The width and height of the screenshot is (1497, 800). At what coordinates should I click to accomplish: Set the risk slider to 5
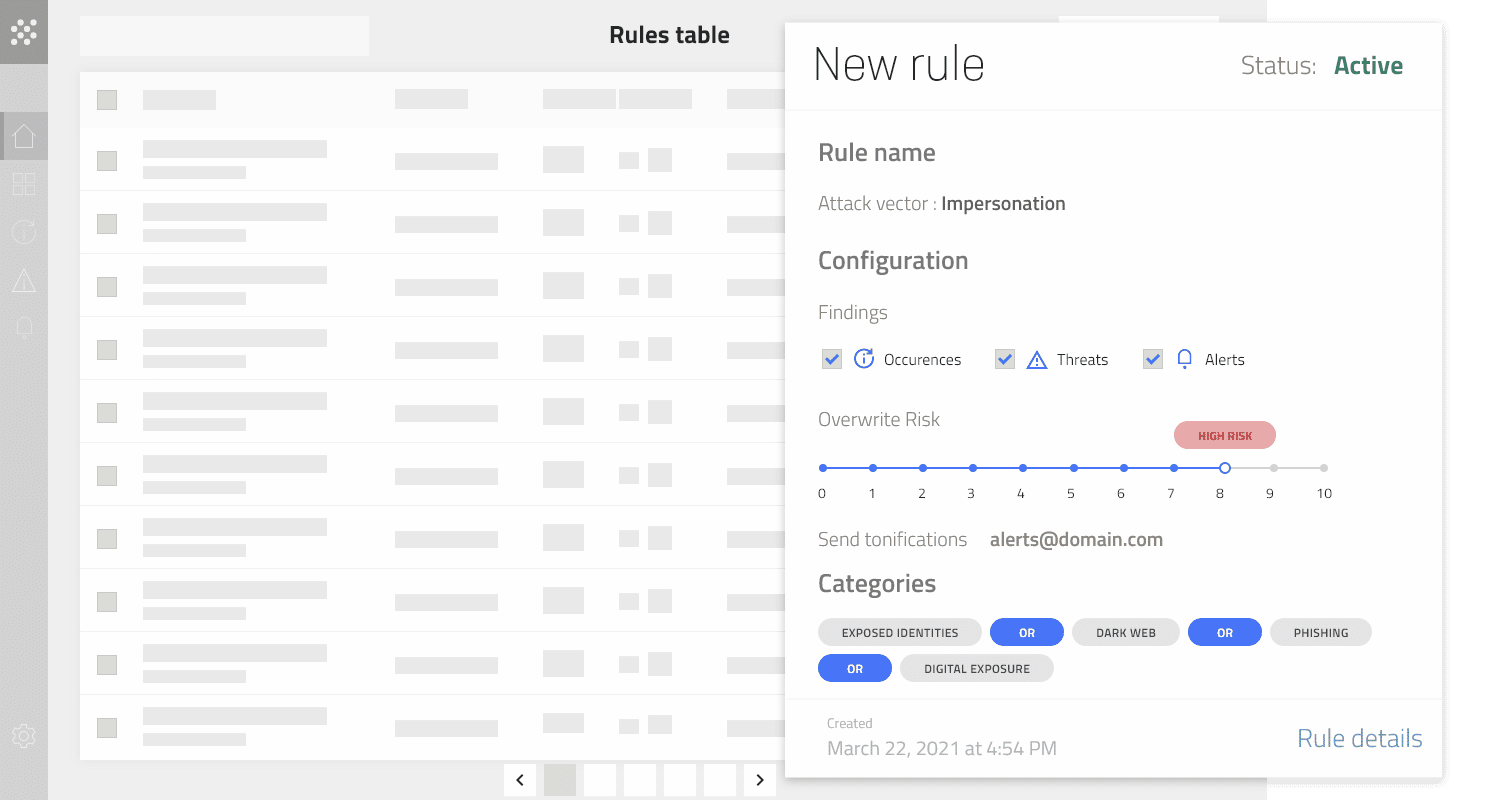tap(1073, 468)
